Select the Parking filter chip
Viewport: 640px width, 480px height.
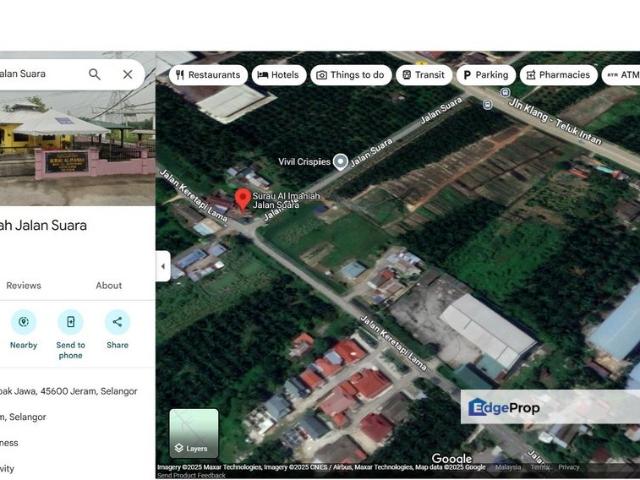pos(485,75)
